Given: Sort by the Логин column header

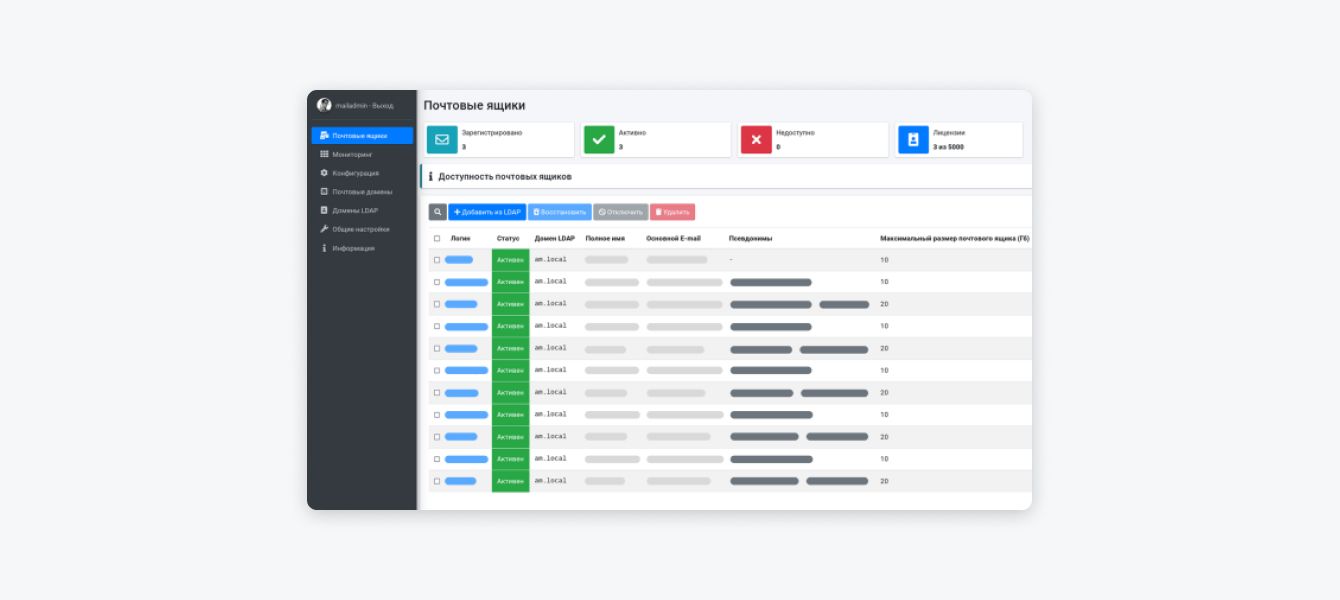Looking at the screenshot, I should click(x=460, y=239).
